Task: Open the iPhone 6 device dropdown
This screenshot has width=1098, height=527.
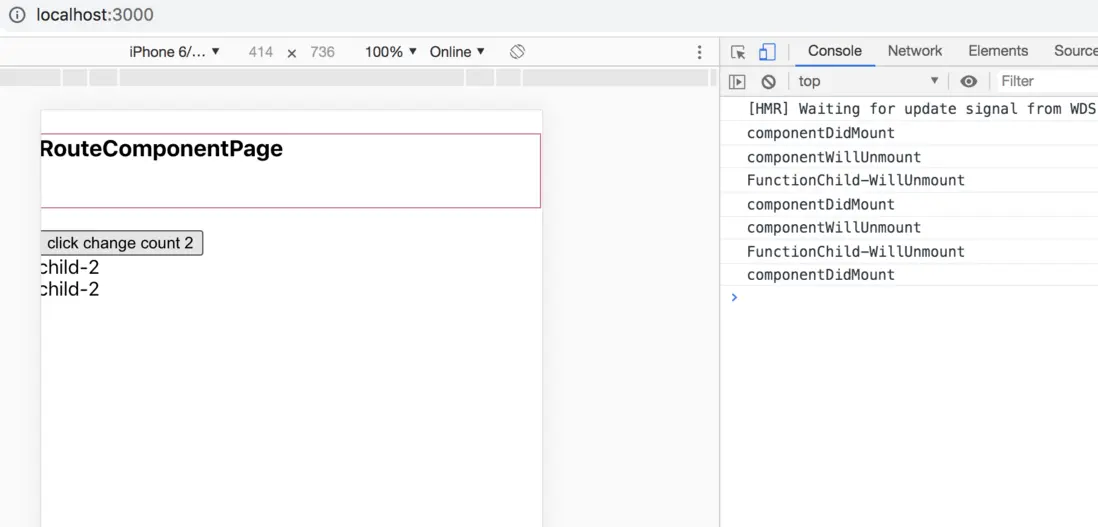Action: click(x=174, y=52)
